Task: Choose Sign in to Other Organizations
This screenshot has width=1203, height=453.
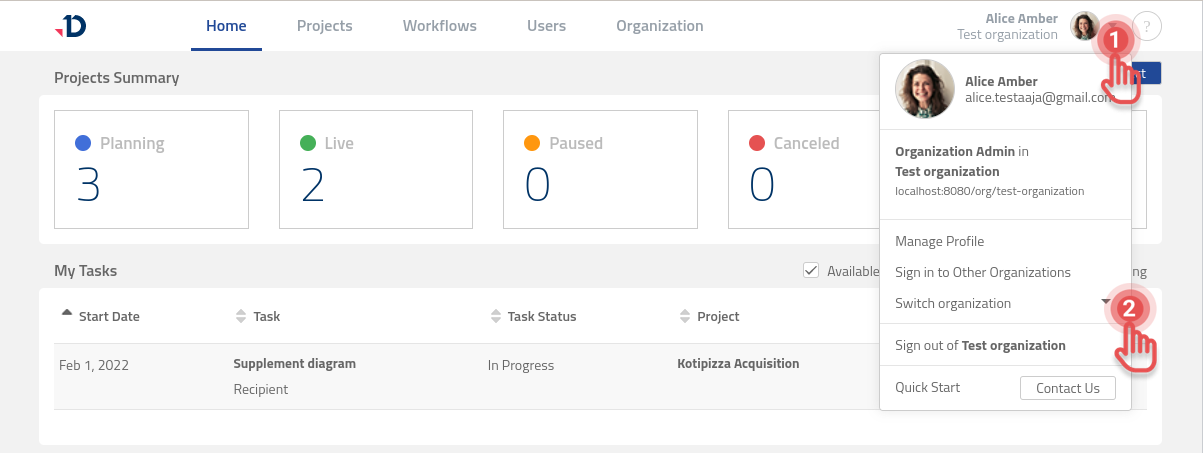Action: [x=982, y=272]
